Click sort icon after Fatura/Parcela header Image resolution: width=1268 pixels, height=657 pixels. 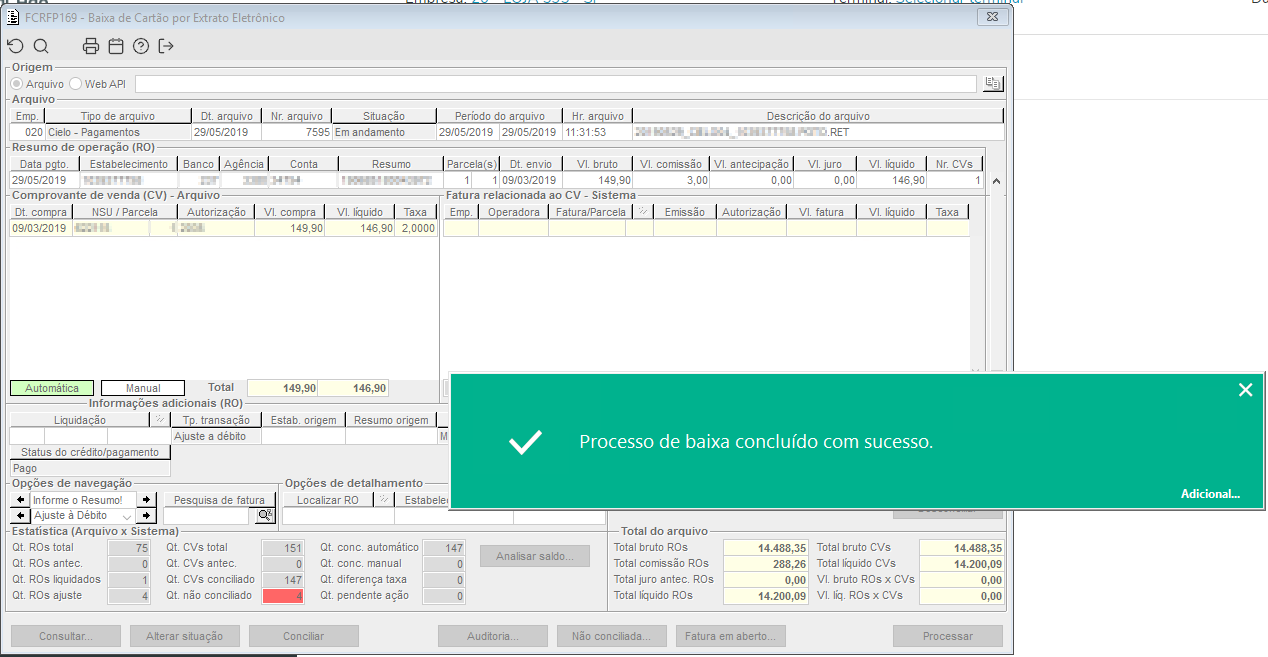point(643,212)
